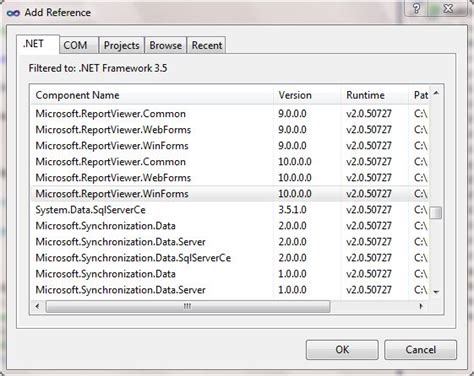Click the horizontal scrollbar thumb
Image resolution: width=474 pixels, height=376 pixels.
tap(188, 306)
